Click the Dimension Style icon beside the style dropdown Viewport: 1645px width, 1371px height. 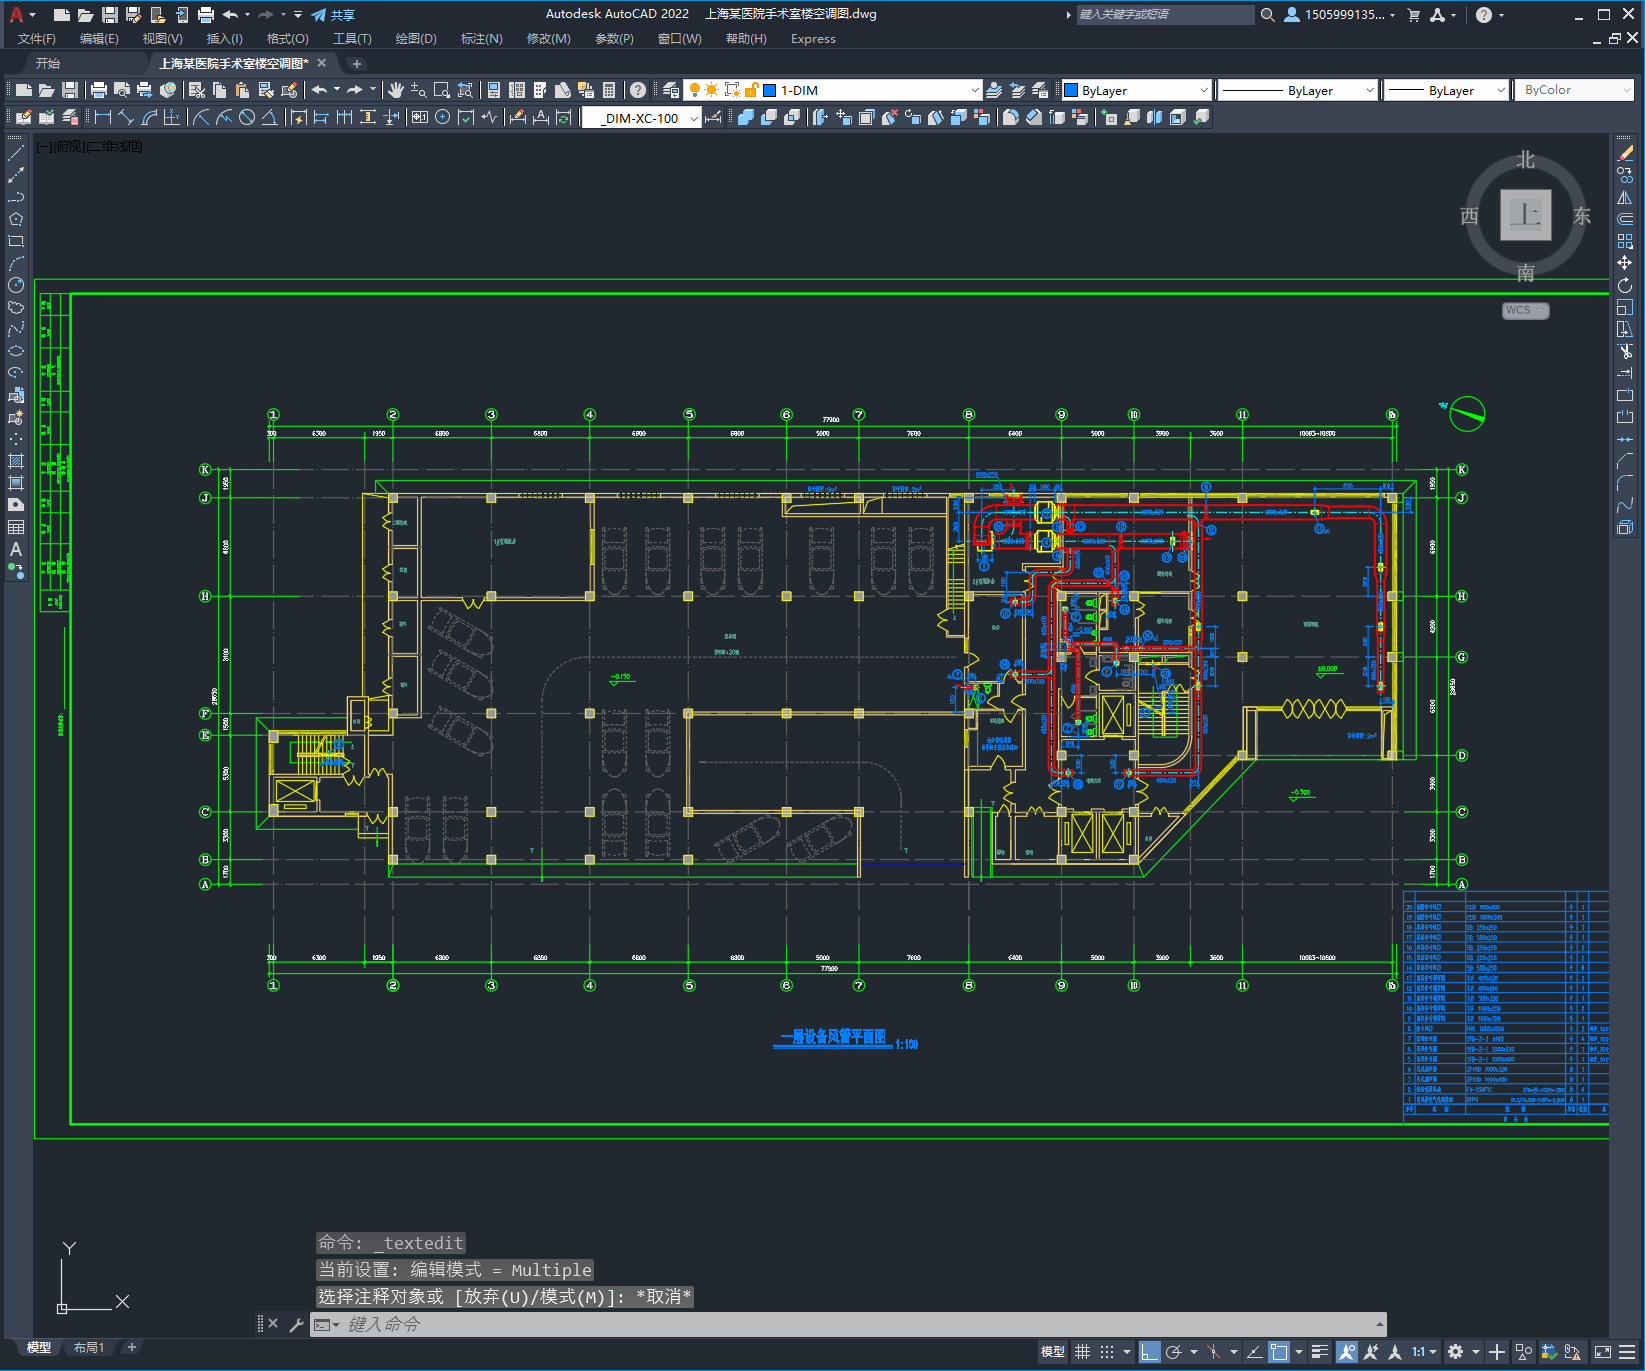(713, 117)
